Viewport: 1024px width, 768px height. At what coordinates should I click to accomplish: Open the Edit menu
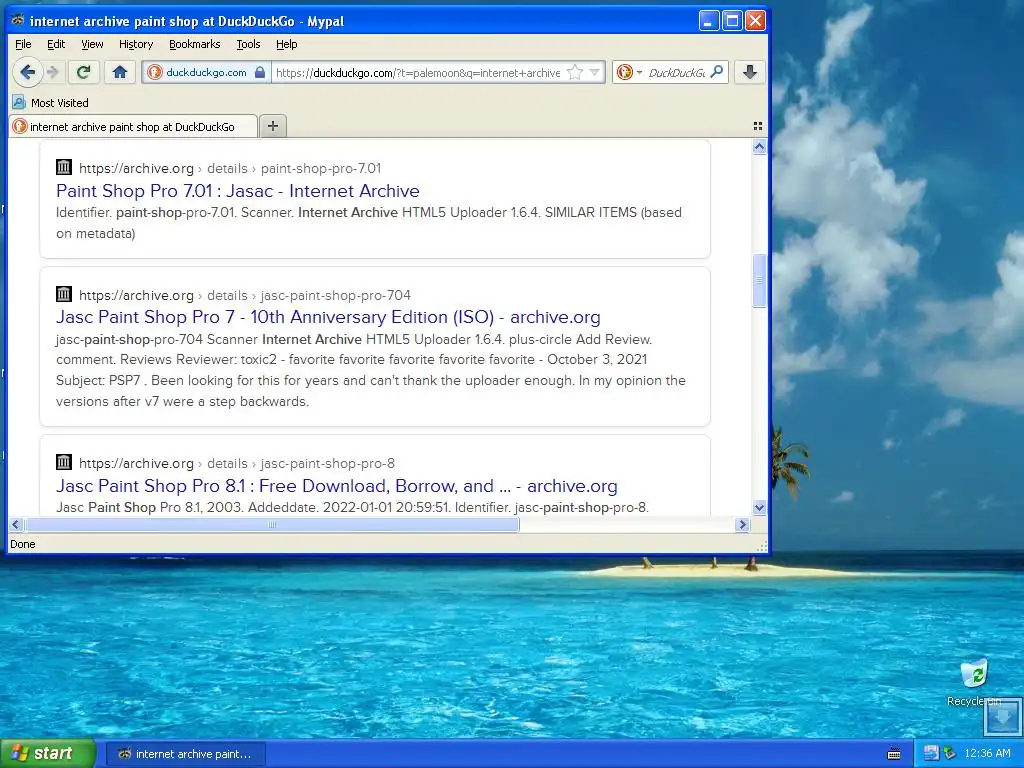[56, 44]
